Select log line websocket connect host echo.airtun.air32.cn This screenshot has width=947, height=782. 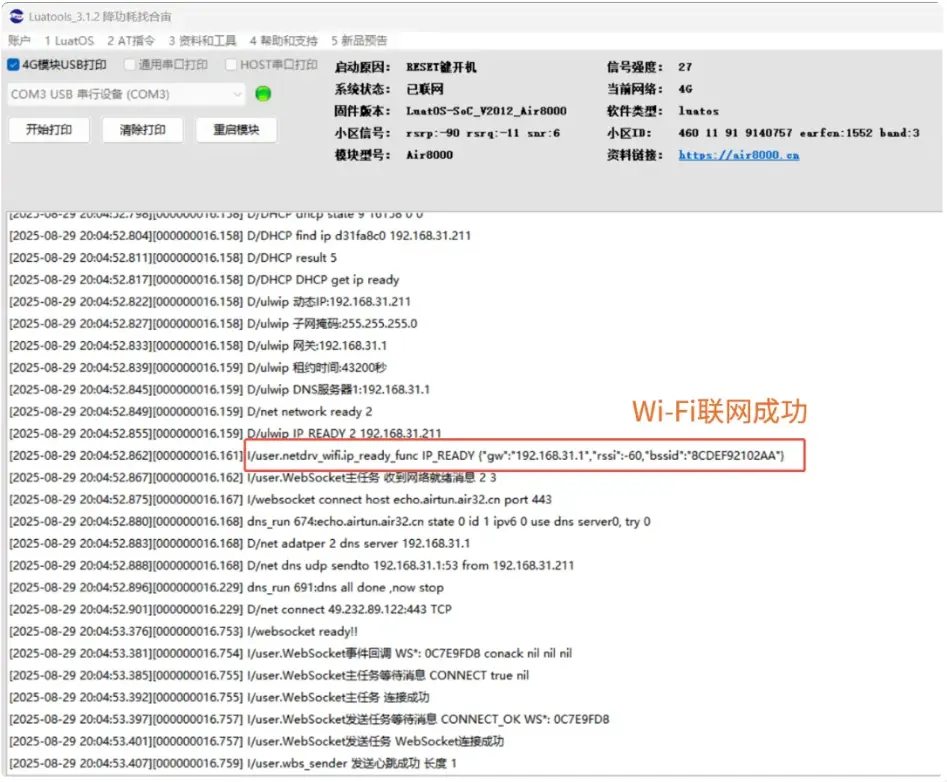click(x=280, y=499)
